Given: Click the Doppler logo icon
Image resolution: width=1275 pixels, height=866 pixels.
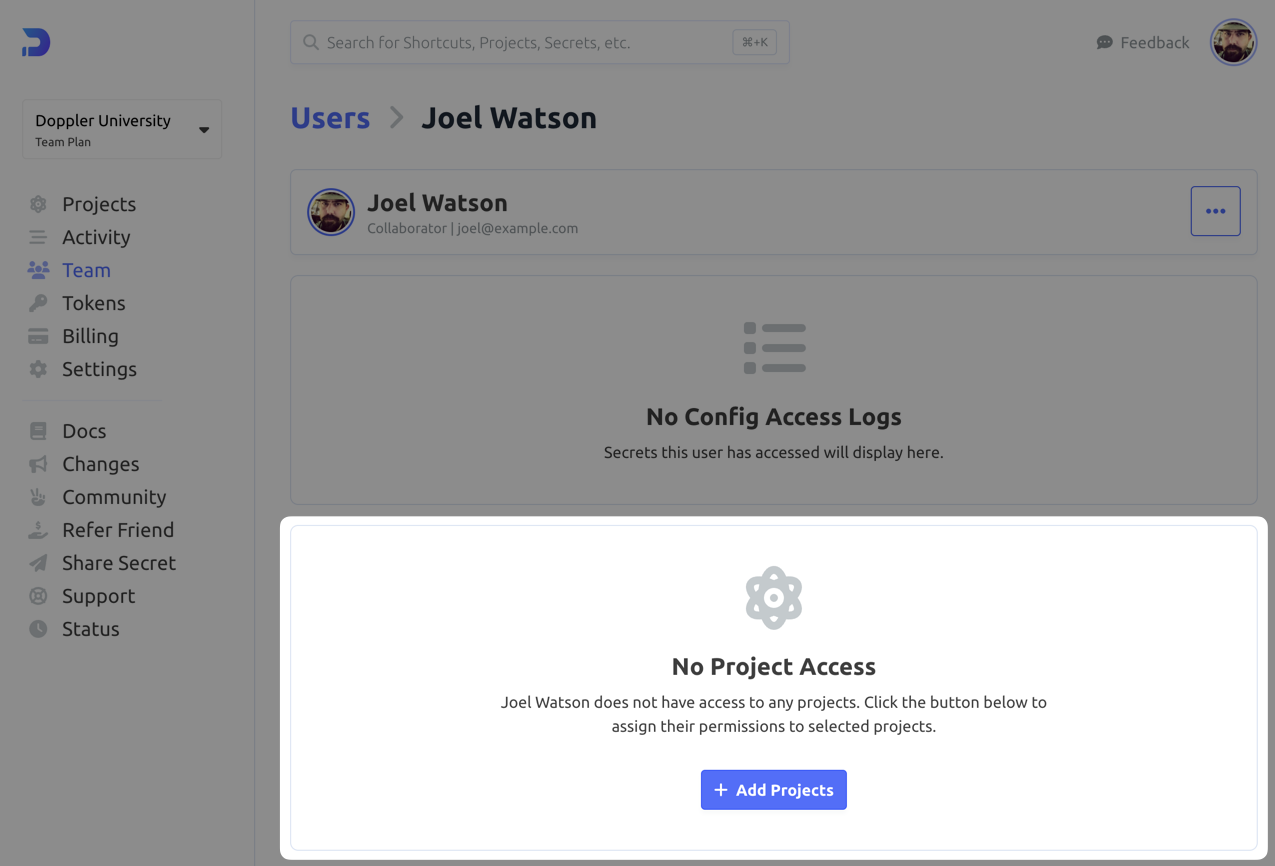Looking at the screenshot, I should coord(36,42).
